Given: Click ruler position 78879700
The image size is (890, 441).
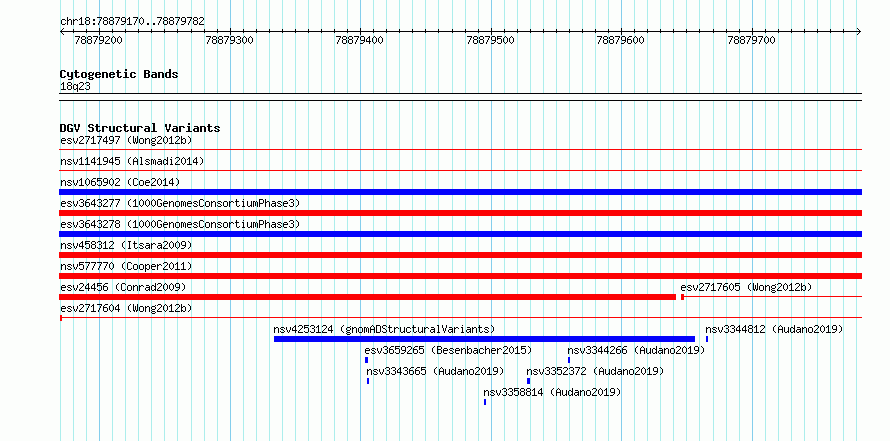Looking at the screenshot, I should pos(752,40).
